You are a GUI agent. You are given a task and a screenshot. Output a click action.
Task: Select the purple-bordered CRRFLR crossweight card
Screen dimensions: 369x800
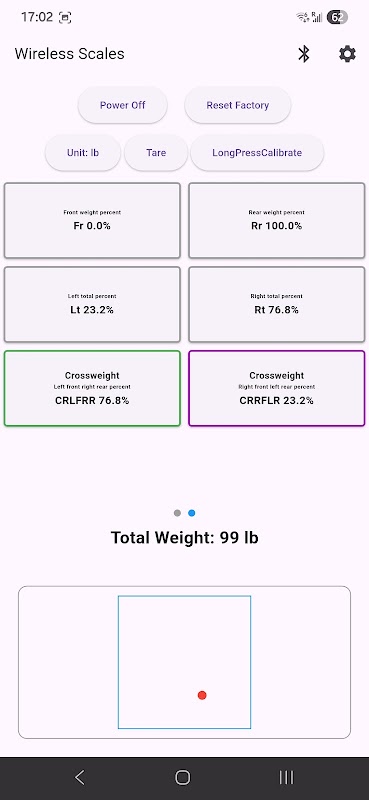(x=277, y=388)
